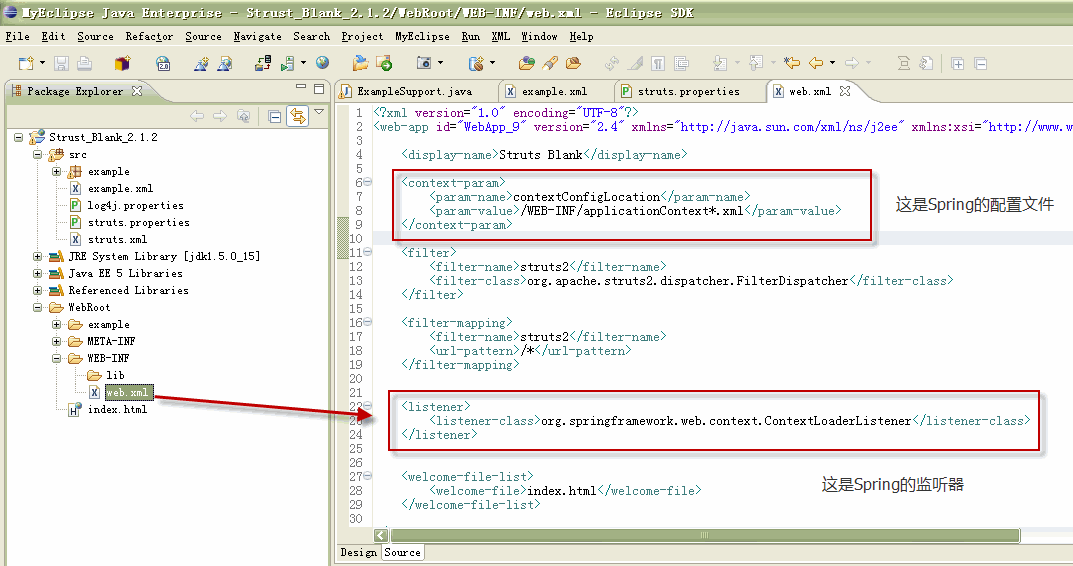
Task: Toggle Link with Editor in Package Explorer
Action: pos(298,116)
